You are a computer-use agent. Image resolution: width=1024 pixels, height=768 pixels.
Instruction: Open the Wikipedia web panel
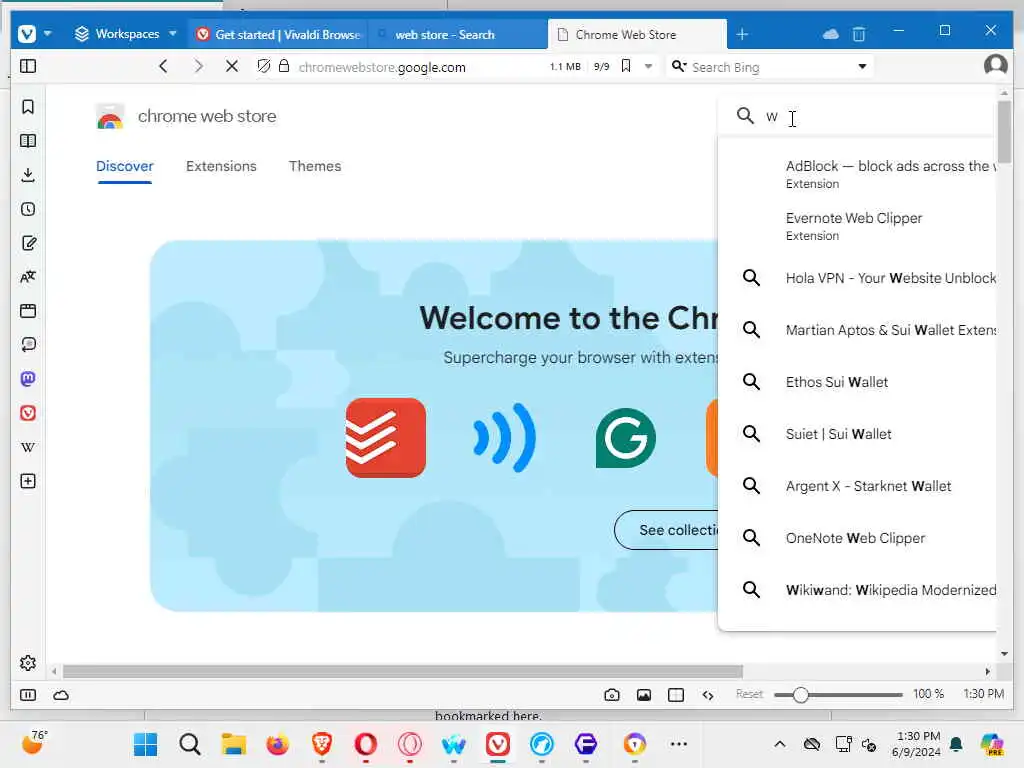[x=28, y=447]
